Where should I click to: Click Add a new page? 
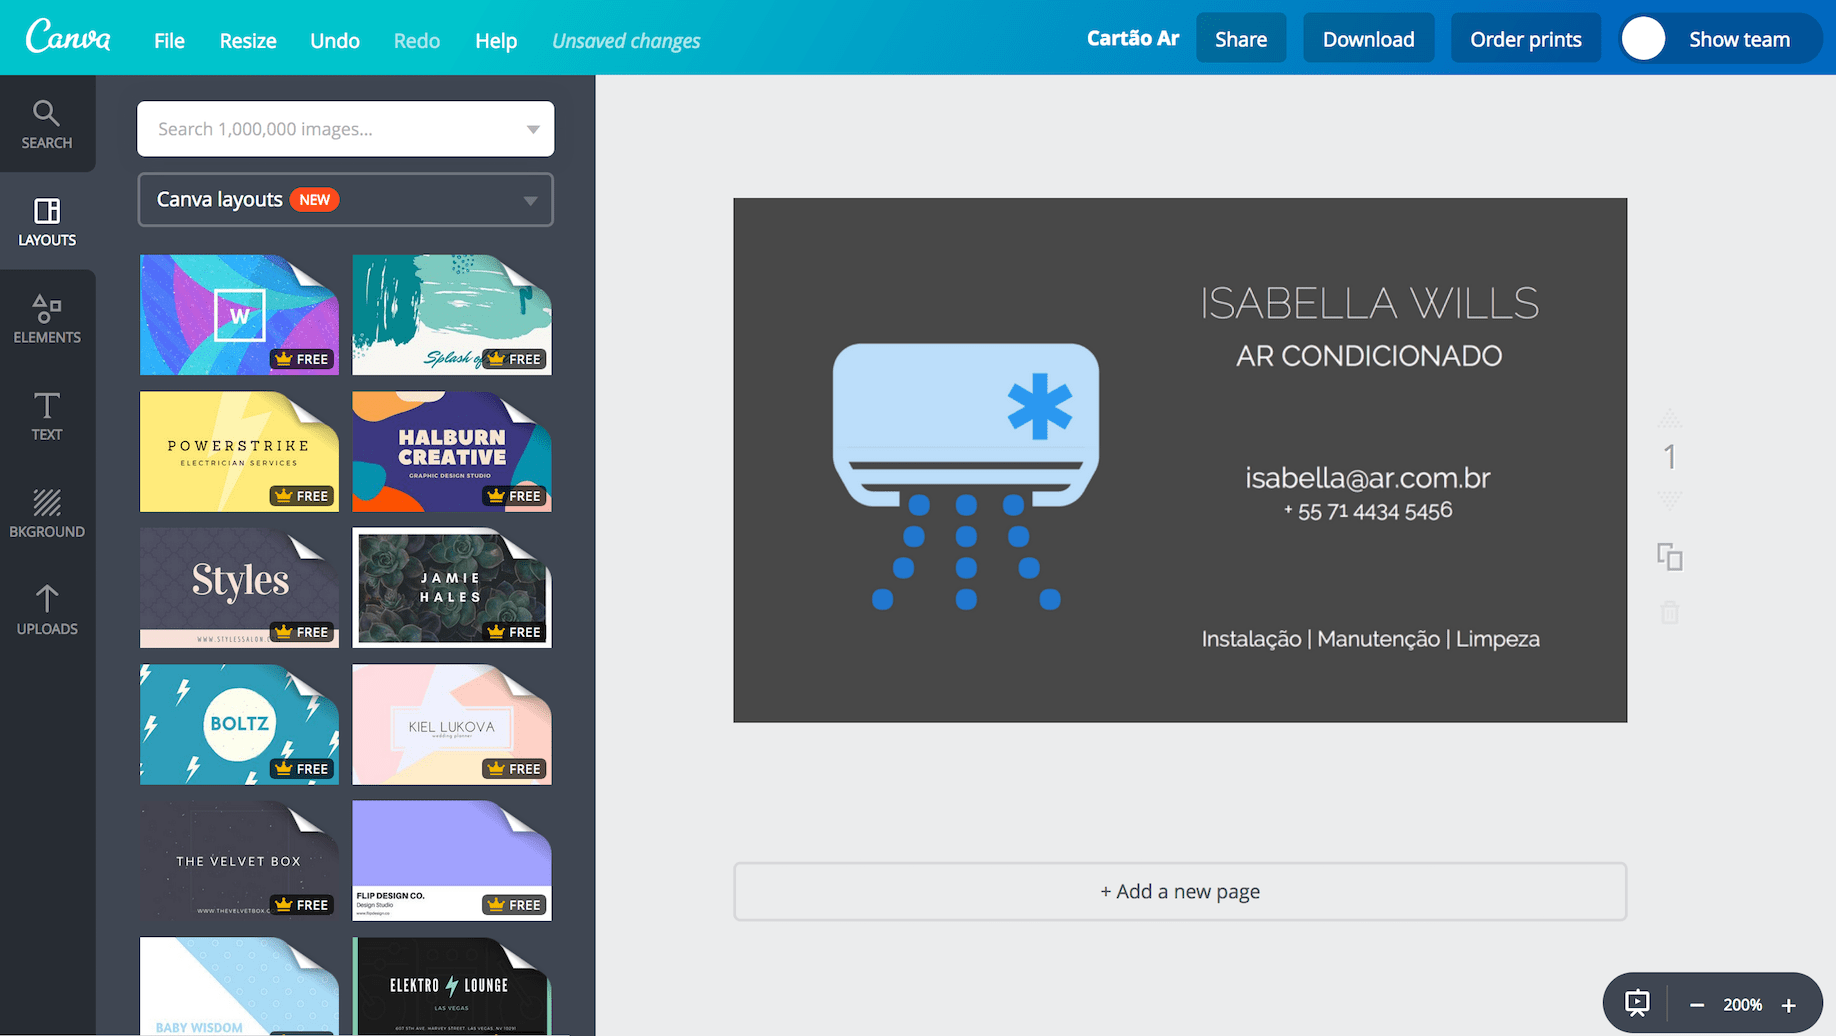(1180, 891)
